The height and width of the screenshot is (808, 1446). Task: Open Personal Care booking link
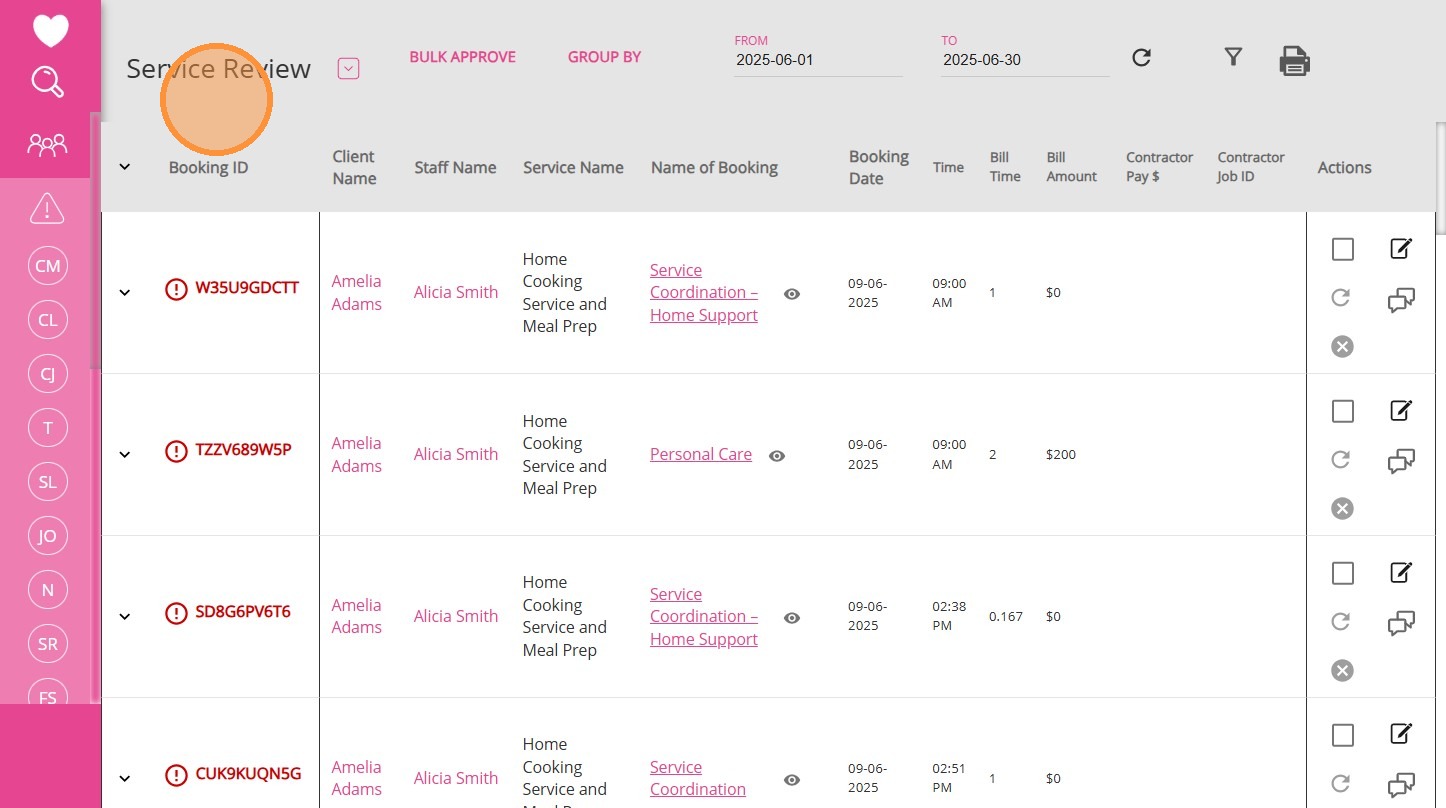pos(700,454)
